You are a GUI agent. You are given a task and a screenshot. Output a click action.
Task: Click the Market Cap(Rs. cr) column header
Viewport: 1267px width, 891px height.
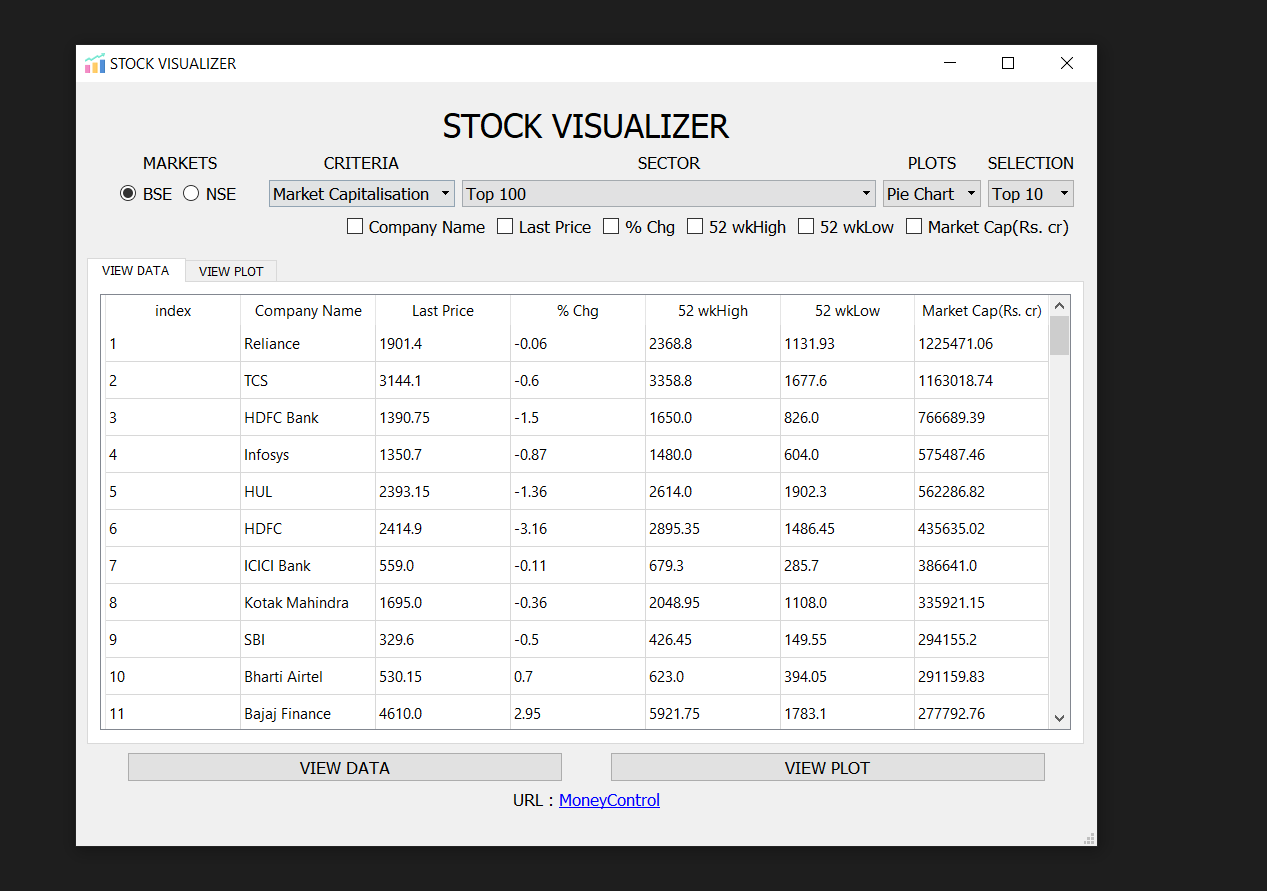(982, 311)
